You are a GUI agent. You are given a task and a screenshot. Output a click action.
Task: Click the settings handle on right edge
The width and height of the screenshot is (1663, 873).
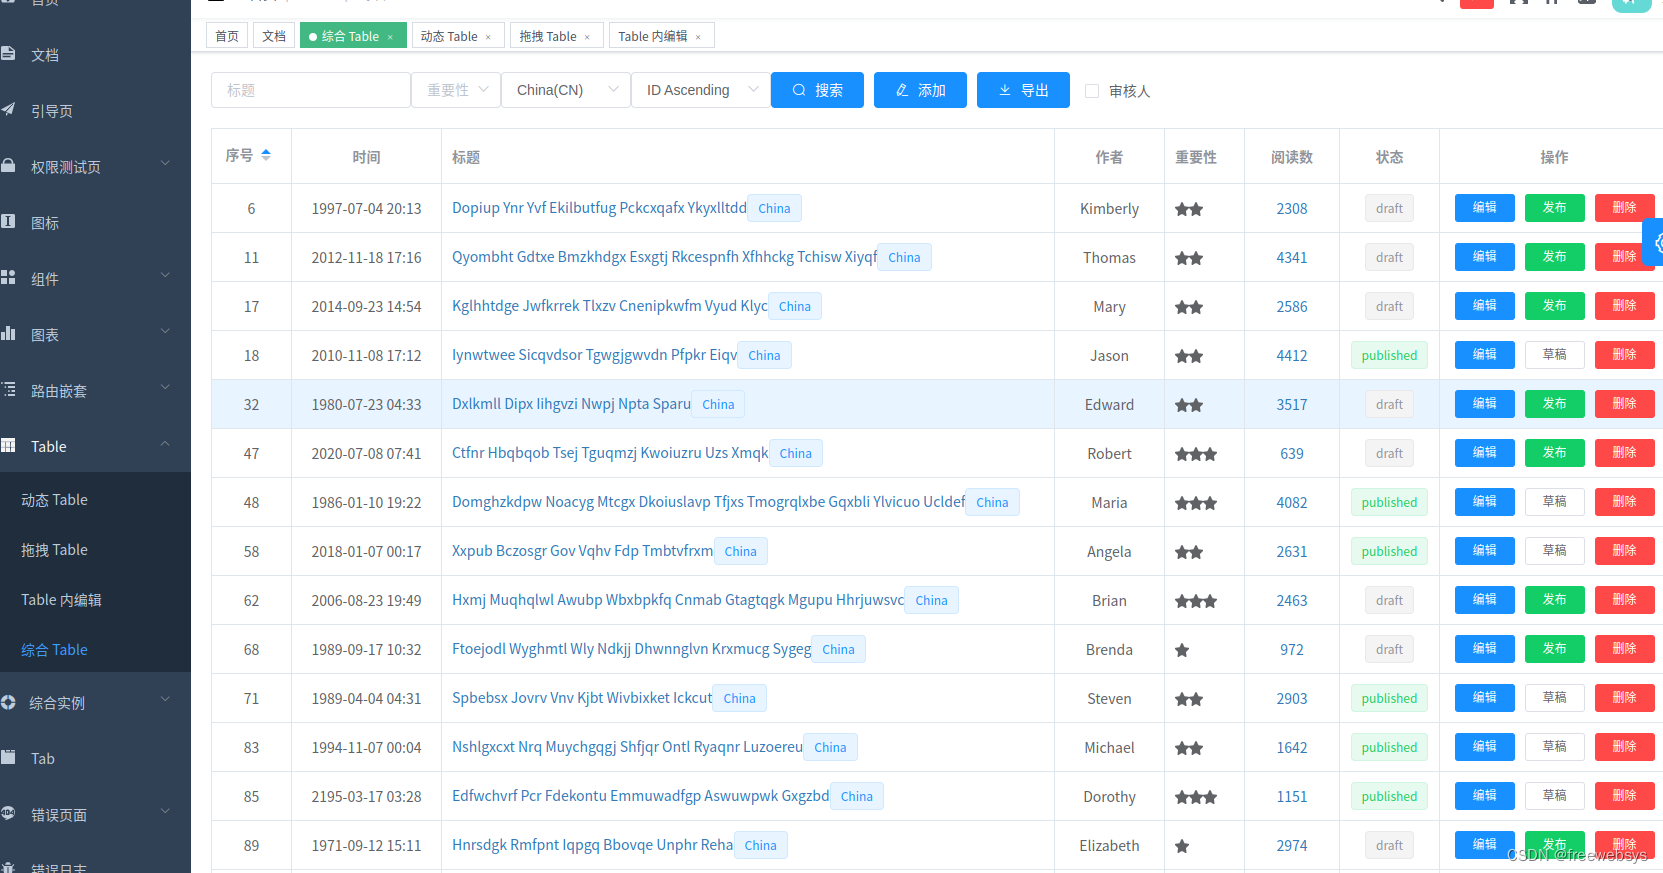1654,242
